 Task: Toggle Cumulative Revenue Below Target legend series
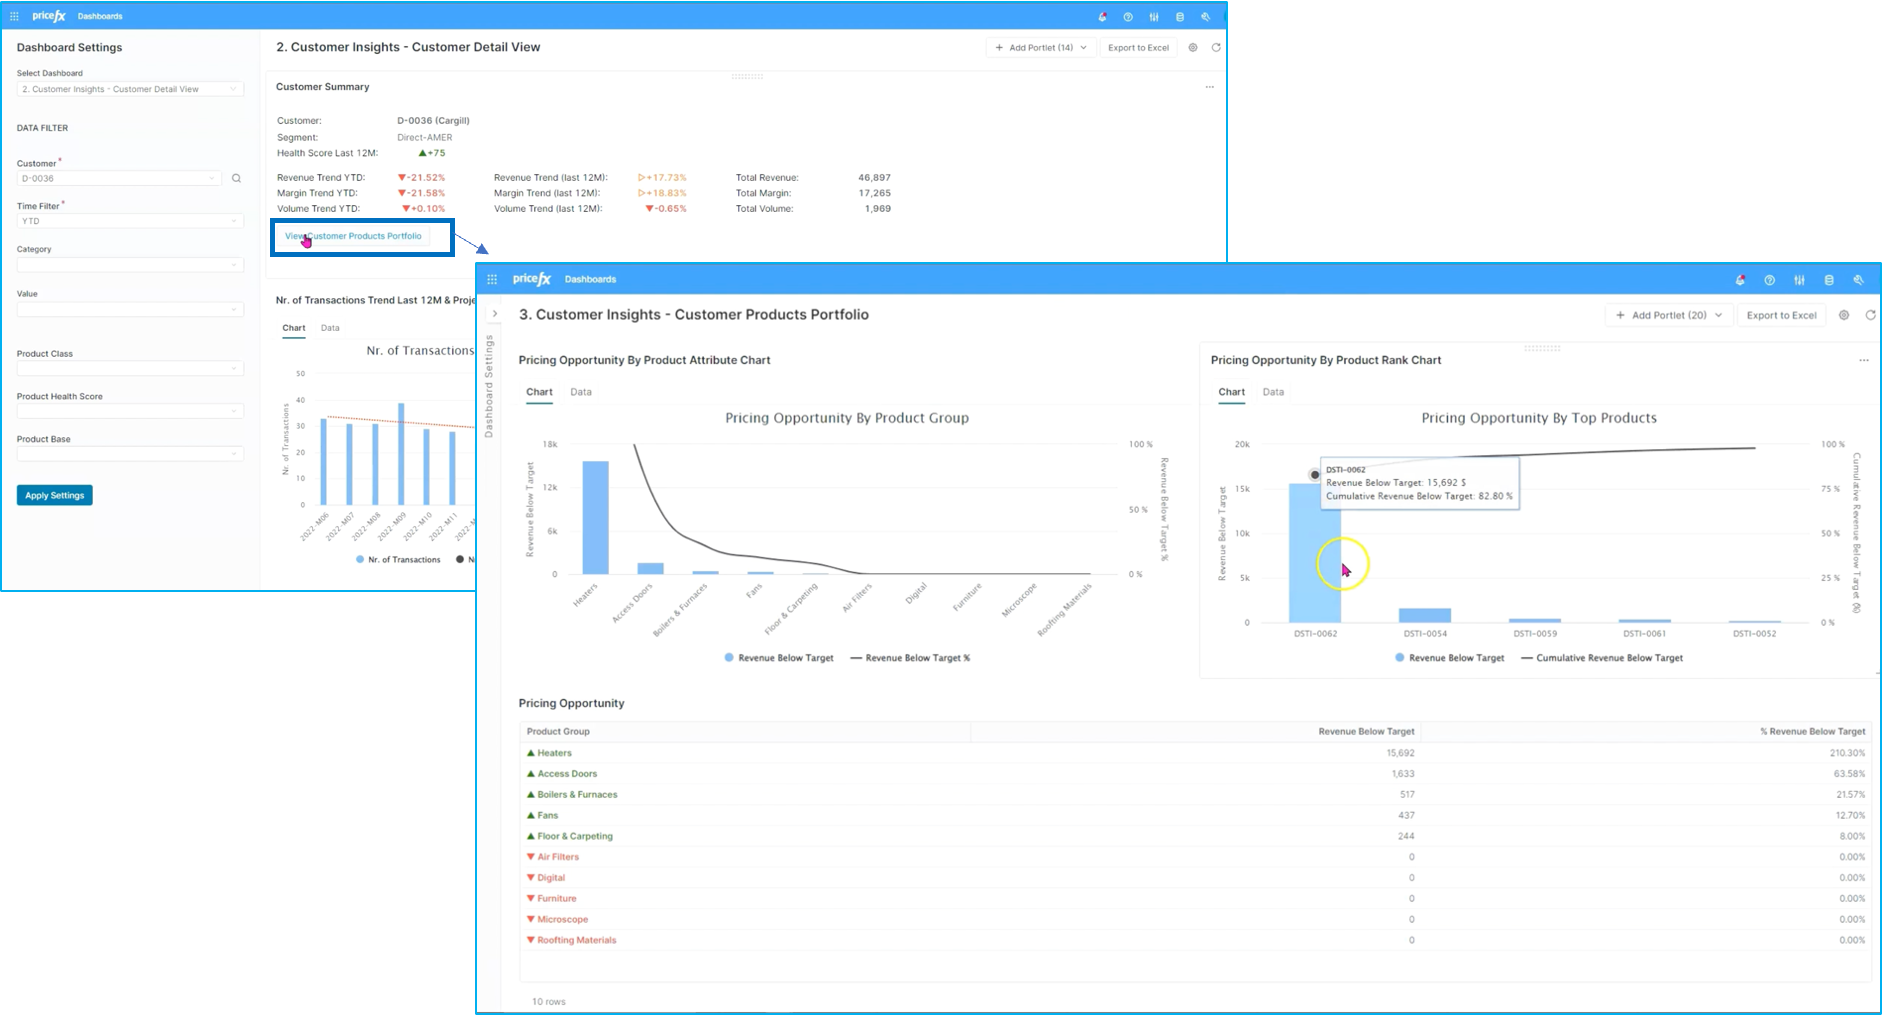coord(1602,658)
